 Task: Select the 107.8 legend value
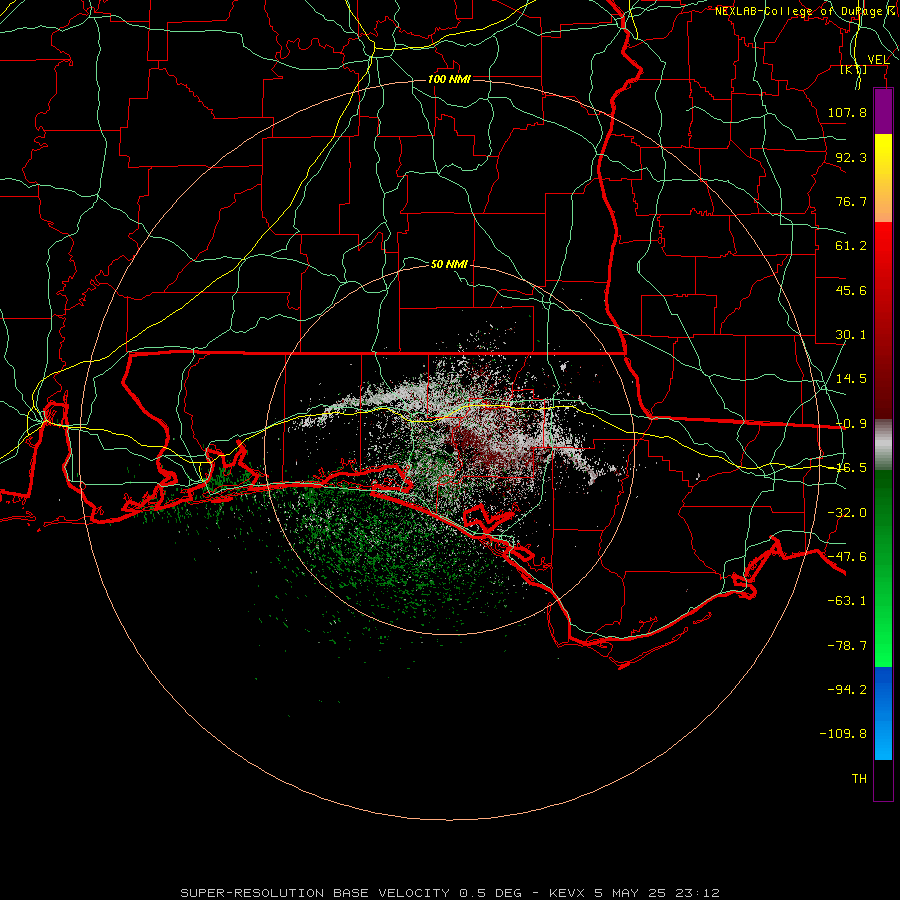point(847,112)
